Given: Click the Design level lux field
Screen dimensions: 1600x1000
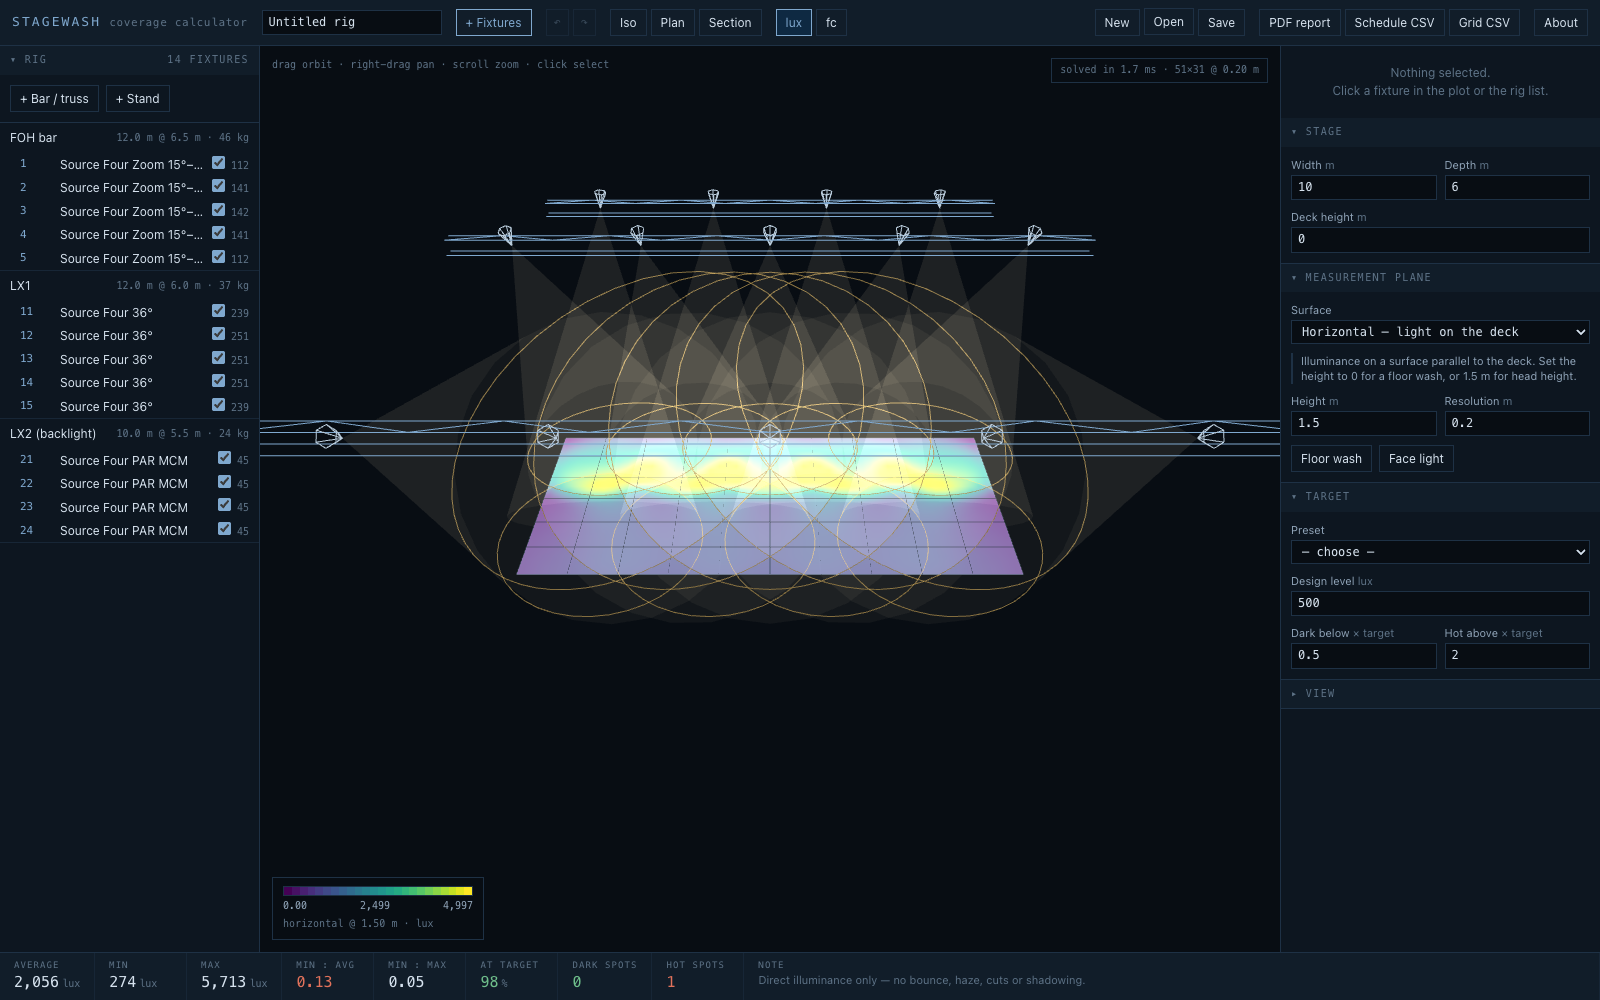Looking at the screenshot, I should click(x=1440, y=603).
